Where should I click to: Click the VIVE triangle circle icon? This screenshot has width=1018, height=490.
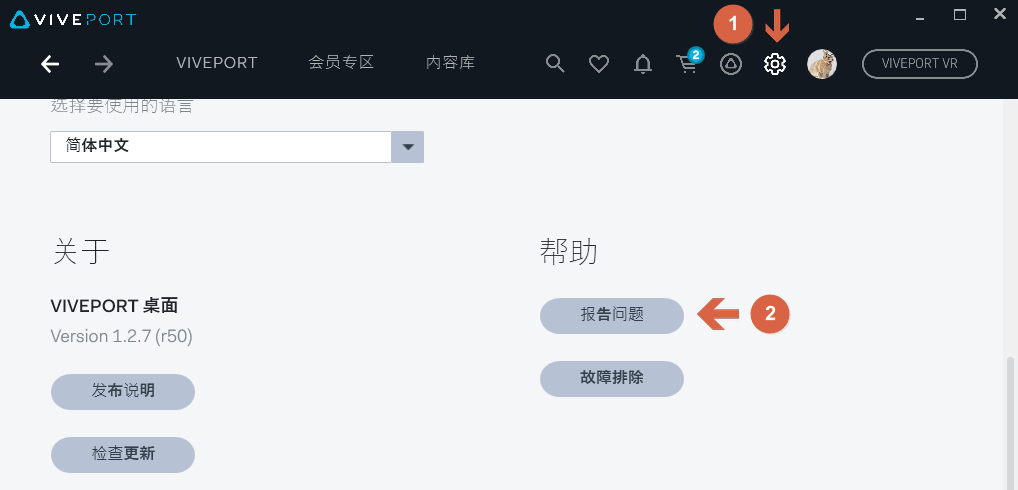(x=731, y=64)
